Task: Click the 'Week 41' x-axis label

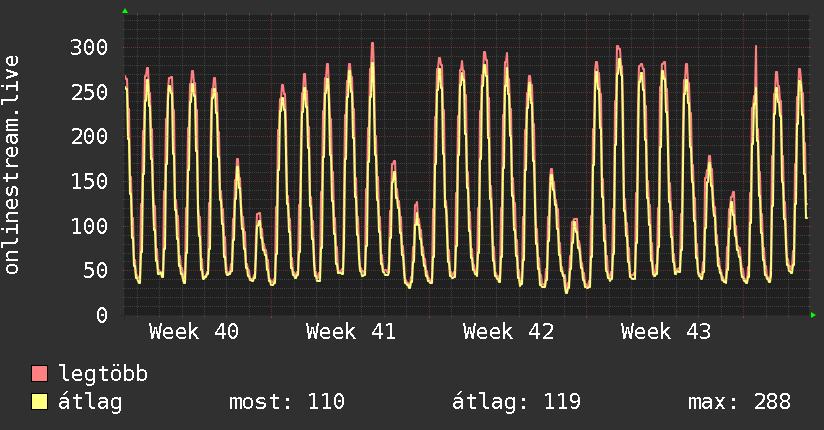Action: (x=351, y=332)
